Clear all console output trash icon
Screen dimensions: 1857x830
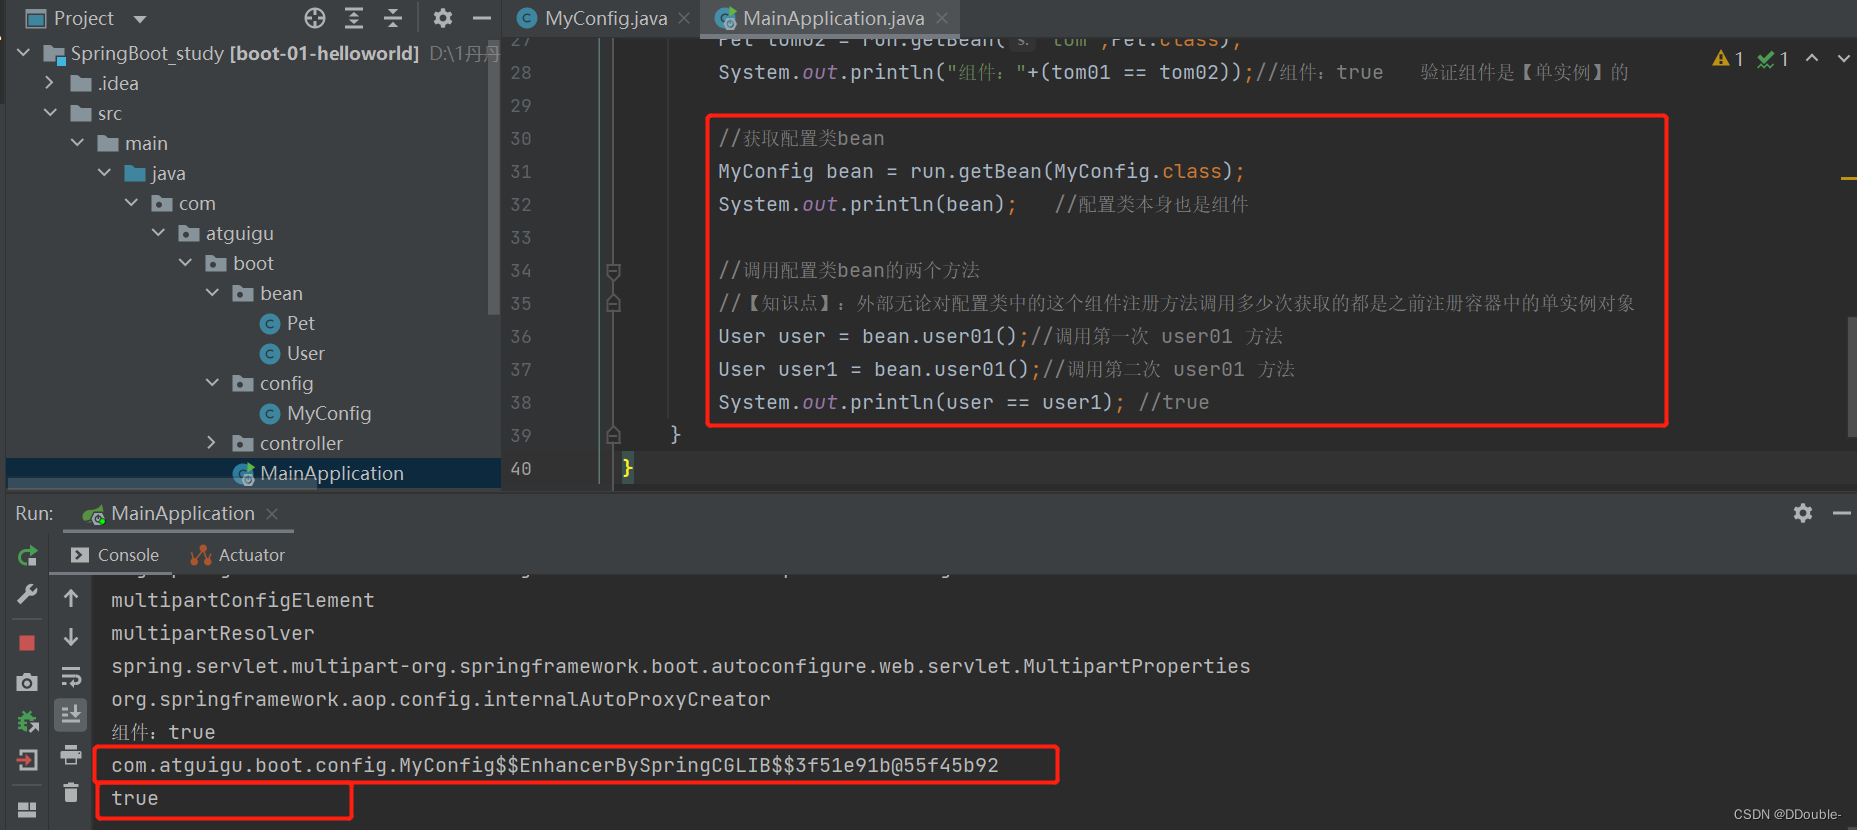click(x=71, y=793)
